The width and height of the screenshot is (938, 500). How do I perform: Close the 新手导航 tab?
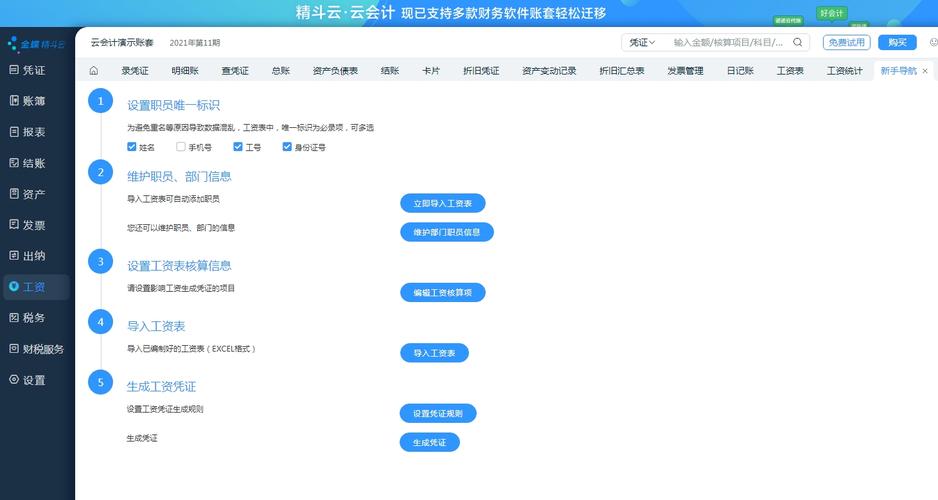pyautogui.click(x=925, y=71)
